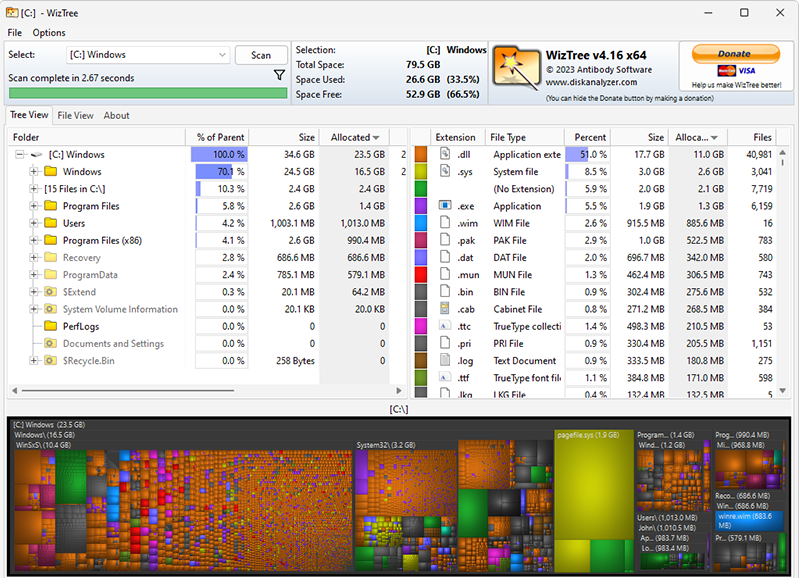Image resolution: width=799 pixels, height=578 pixels.
Task: Collapse the [C:] Windows root node
Action: [x=19, y=154]
